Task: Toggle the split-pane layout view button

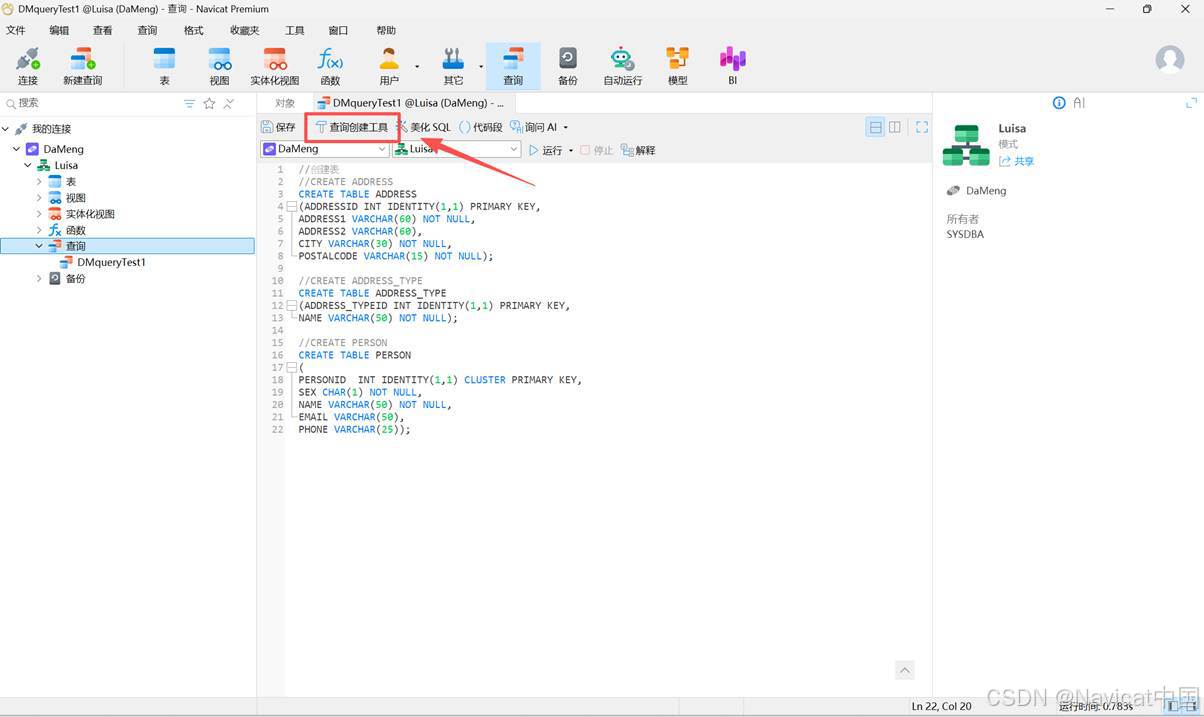Action: pyautogui.click(x=895, y=127)
